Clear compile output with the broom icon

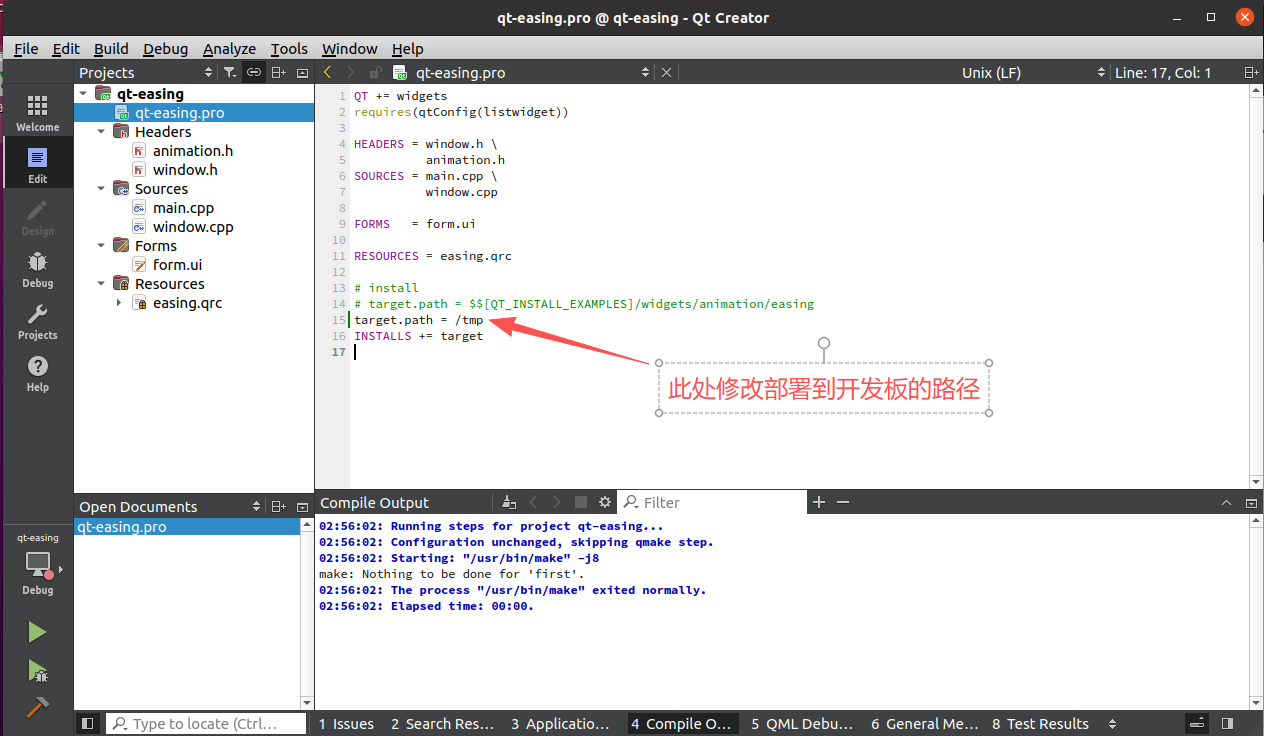click(509, 502)
